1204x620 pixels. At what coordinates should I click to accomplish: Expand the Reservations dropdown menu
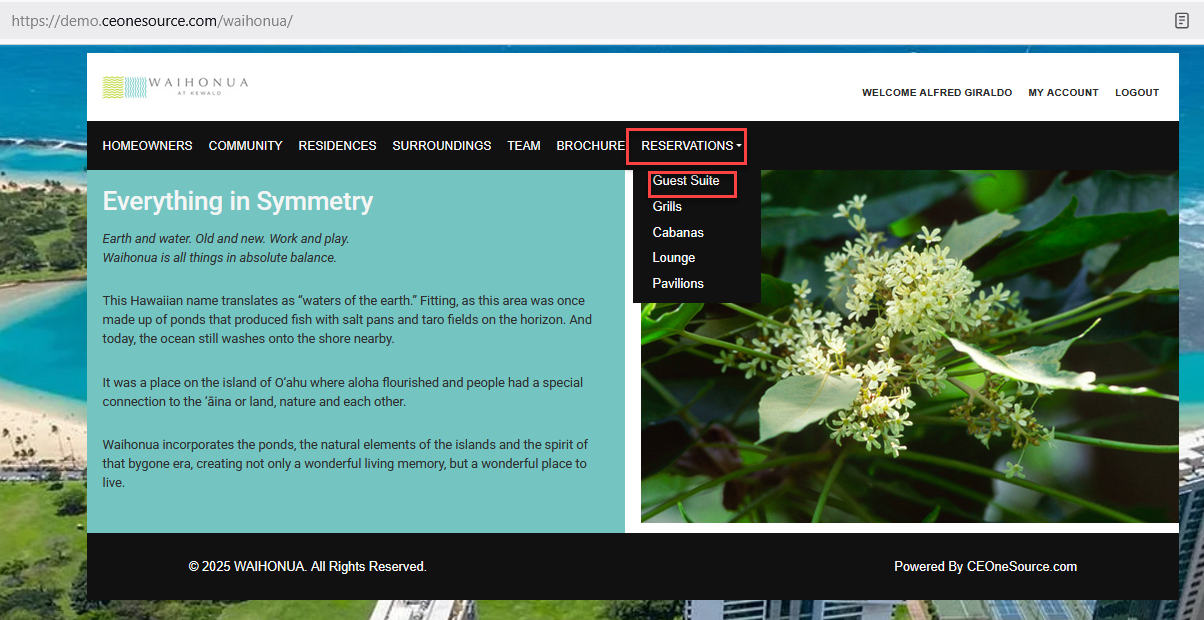(x=691, y=146)
